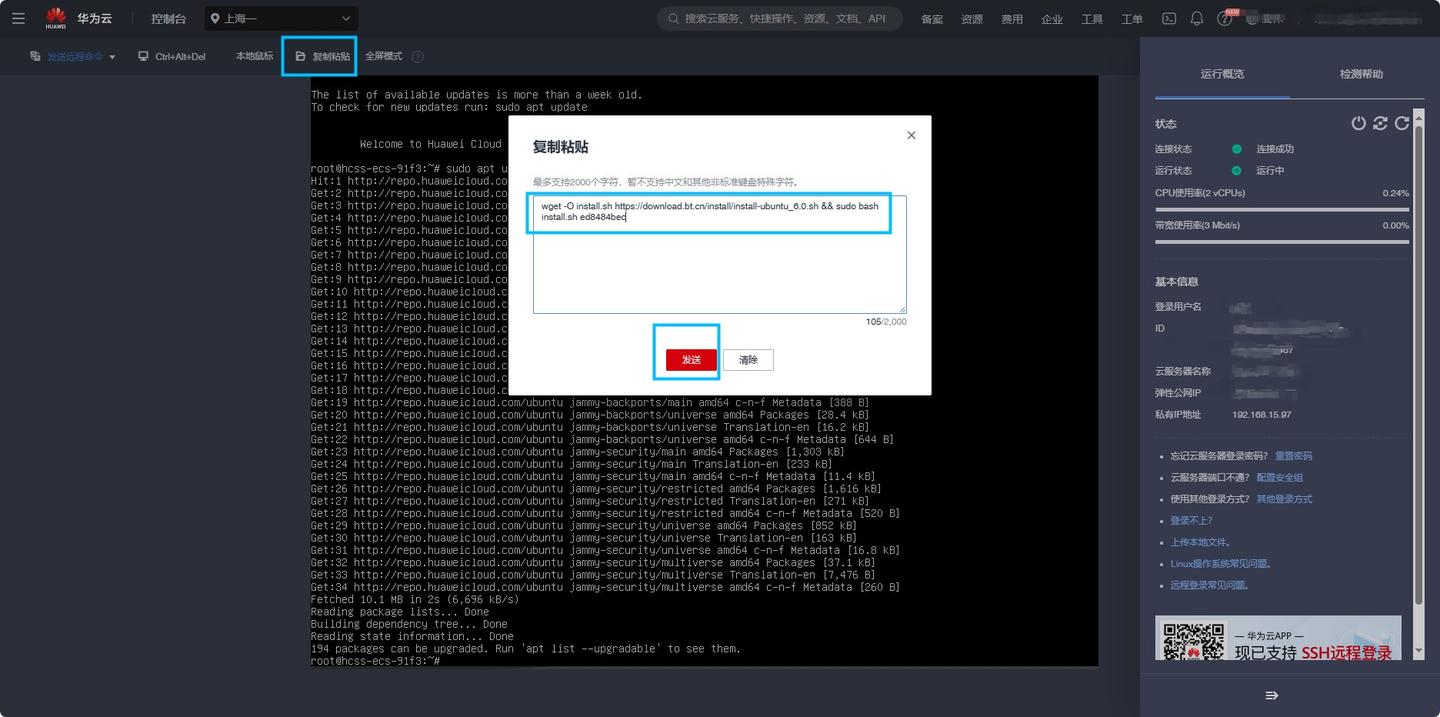This screenshot has width=1440, height=717.
Task: Click the red 发送 send button
Action: tap(691, 360)
